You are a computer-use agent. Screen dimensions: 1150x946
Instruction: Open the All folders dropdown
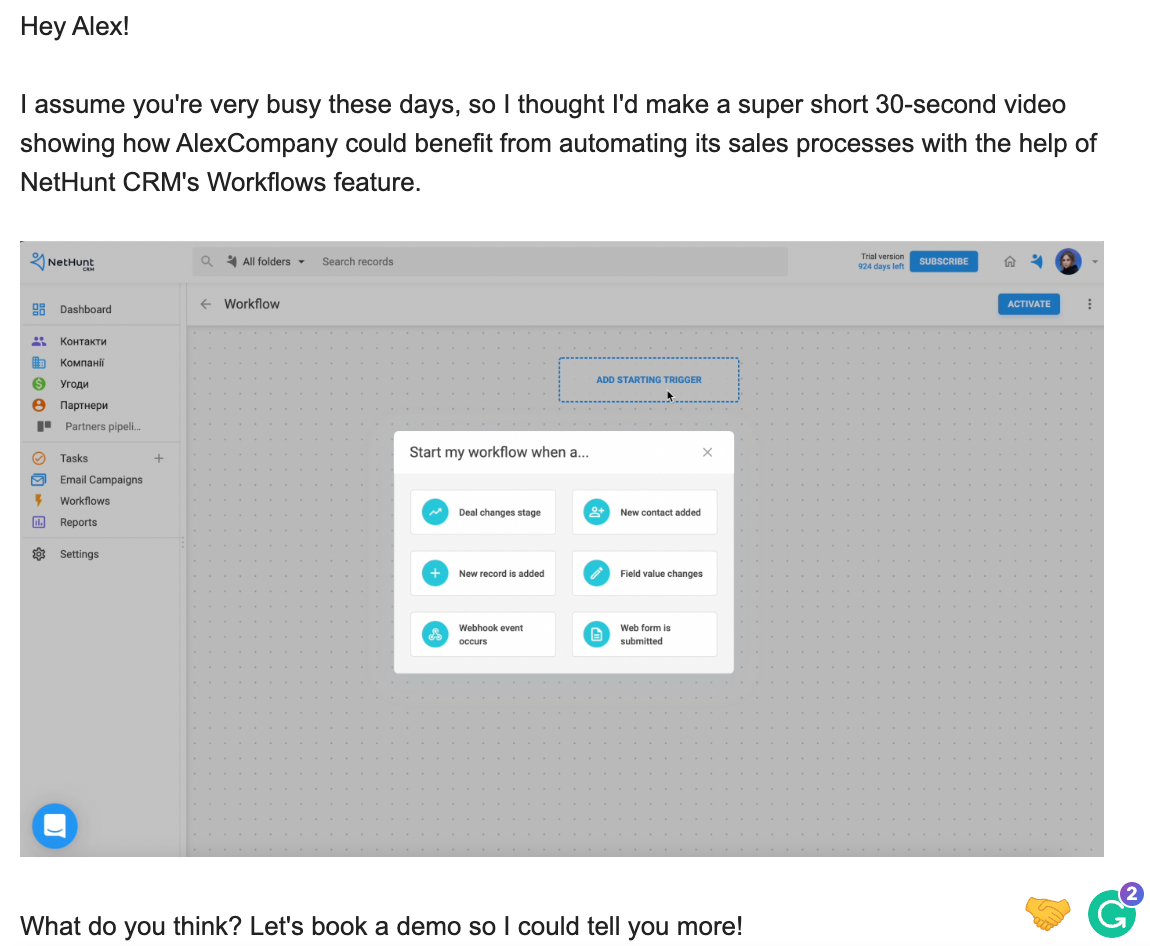pyautogui.click(x=265, y=261)
